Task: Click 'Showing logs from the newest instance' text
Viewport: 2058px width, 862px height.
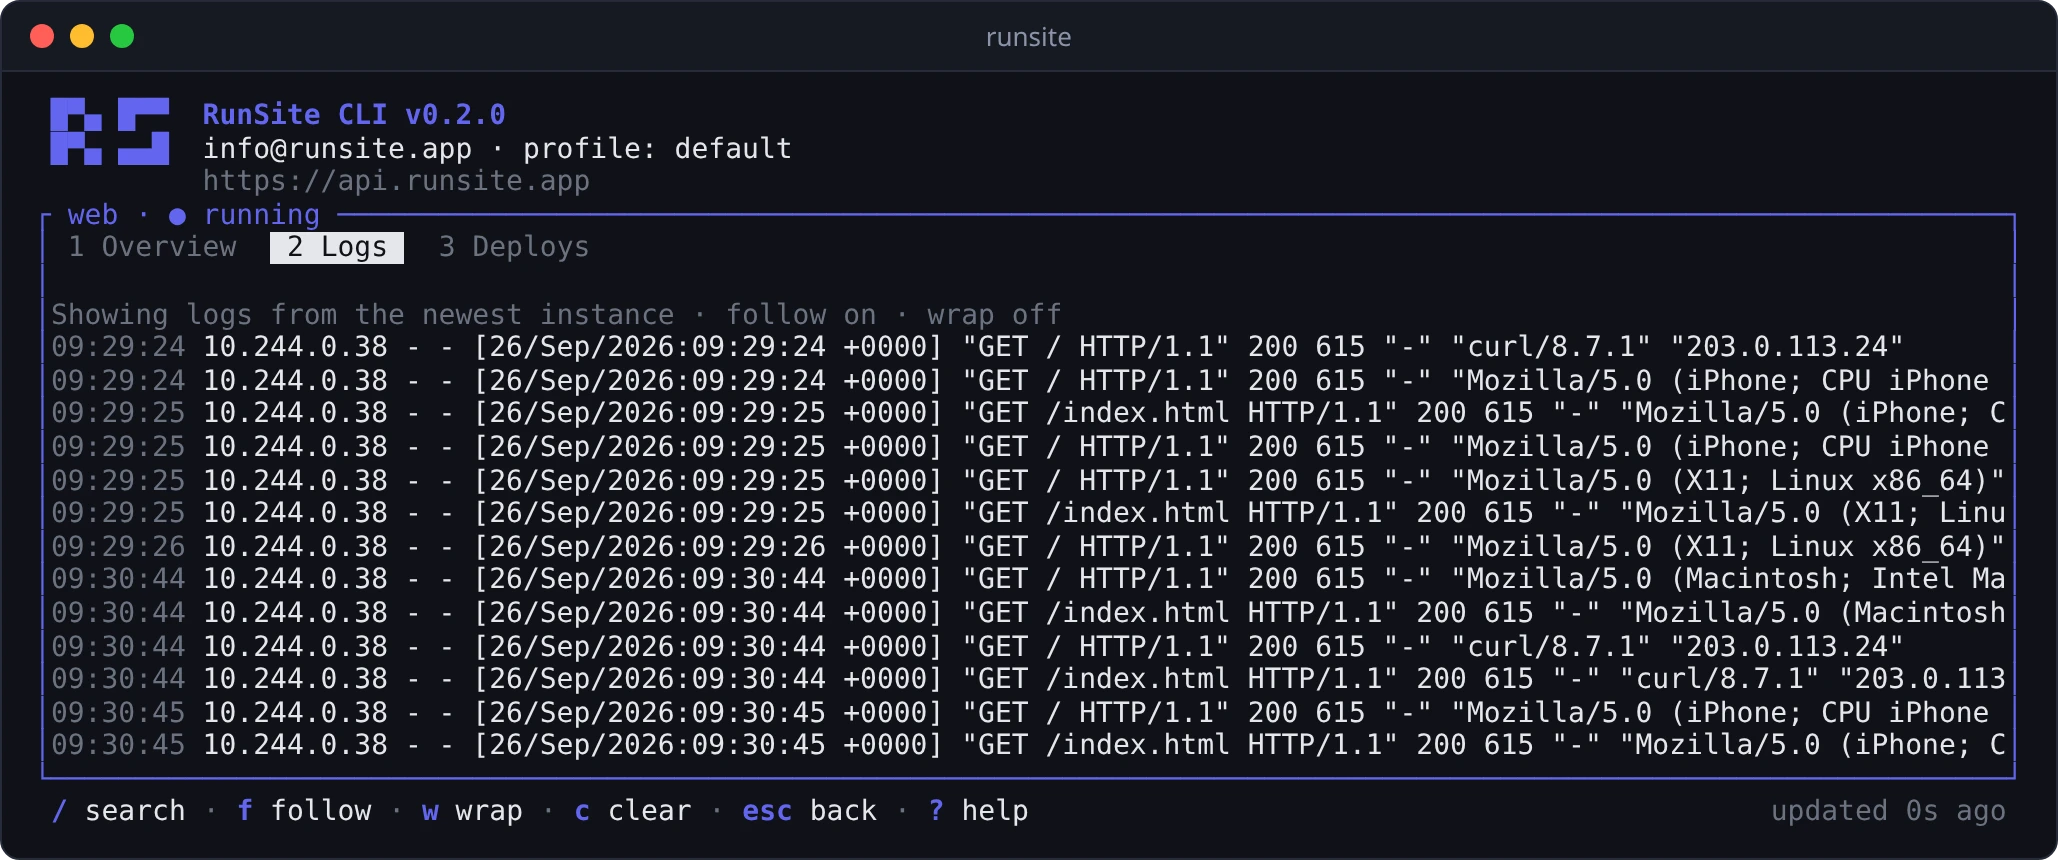Action: click(363, 314)
